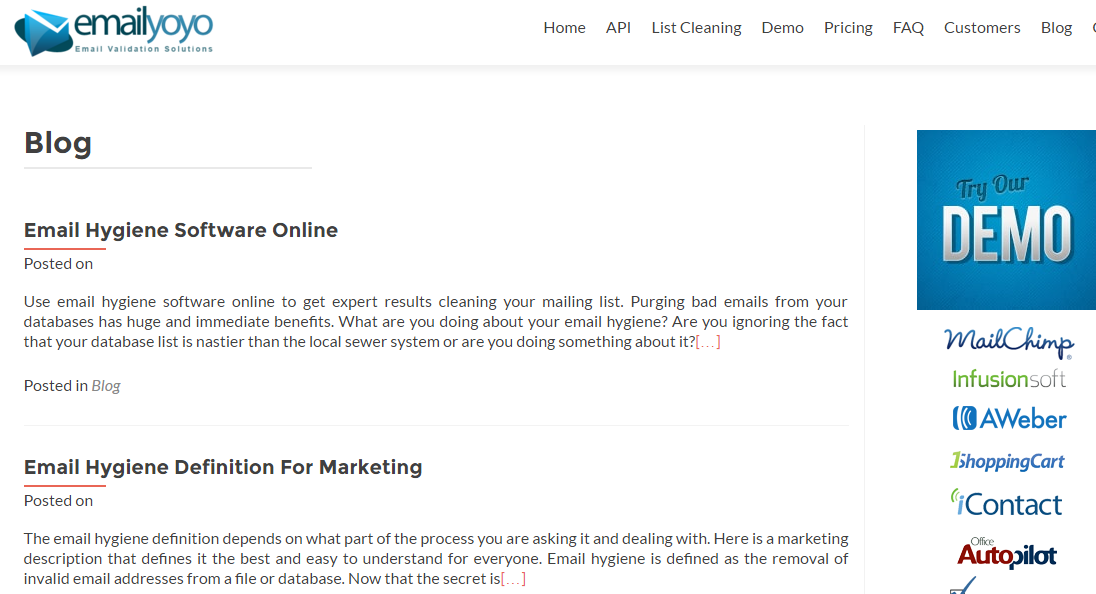The image size is (1096, 594).
Task: Open the Try Our Demo banner
Action: click(1006, 220)
